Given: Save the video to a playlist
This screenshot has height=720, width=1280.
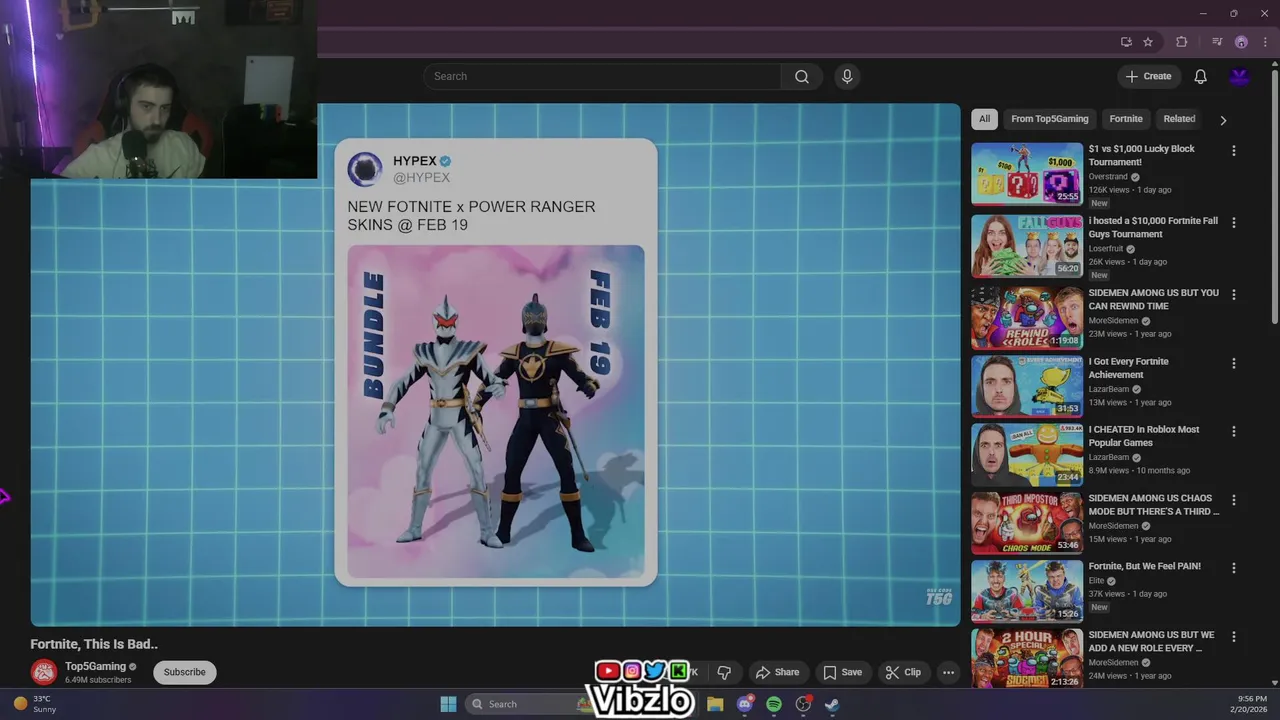Looking at the screenshot, I should click(842, 672).
